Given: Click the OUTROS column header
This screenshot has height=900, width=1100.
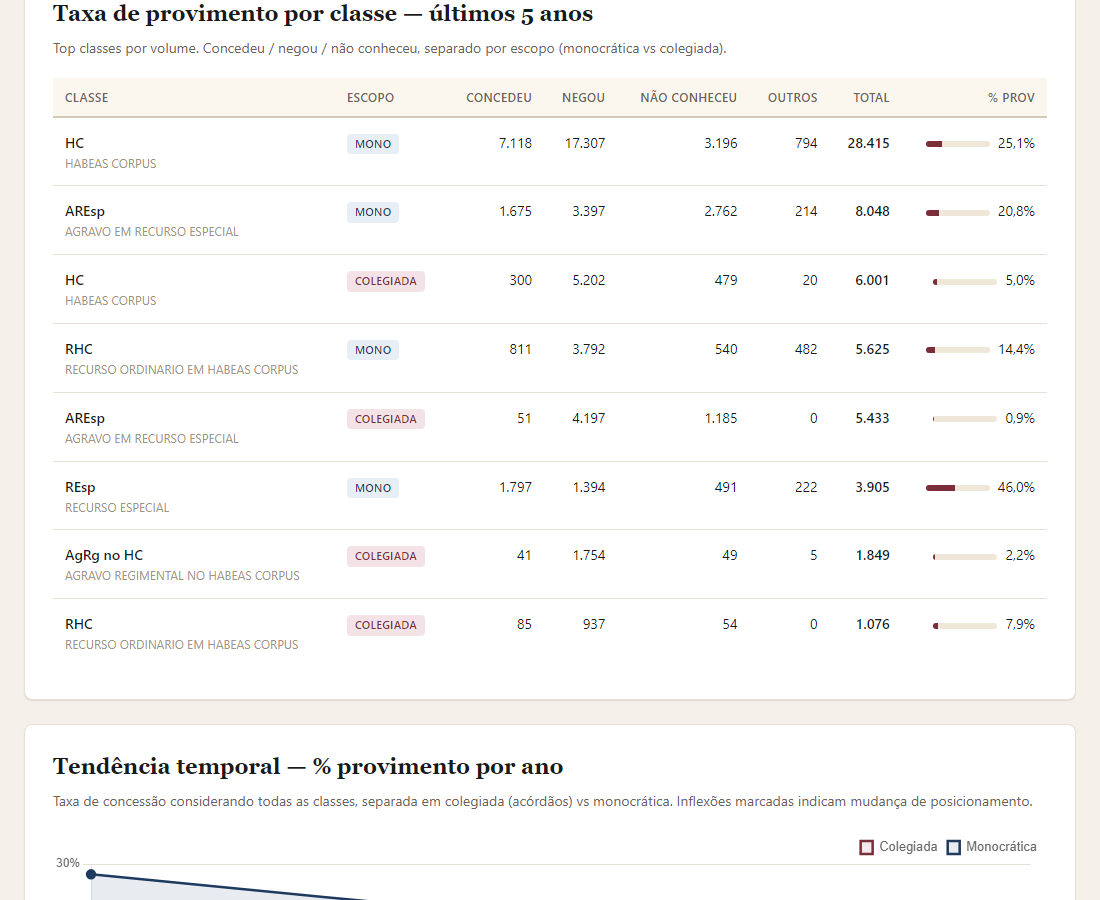Looking at the screenshot, I should tap(792, 98).
